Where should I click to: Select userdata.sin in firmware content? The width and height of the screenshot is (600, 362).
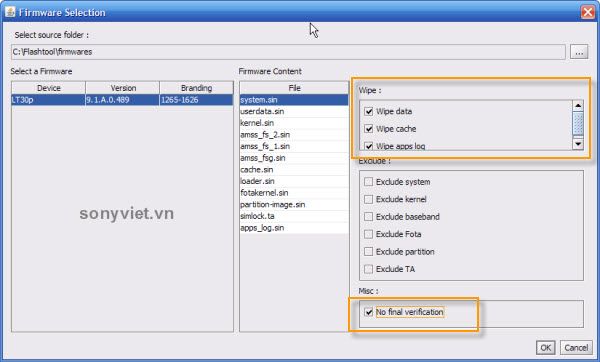(294, 111)
